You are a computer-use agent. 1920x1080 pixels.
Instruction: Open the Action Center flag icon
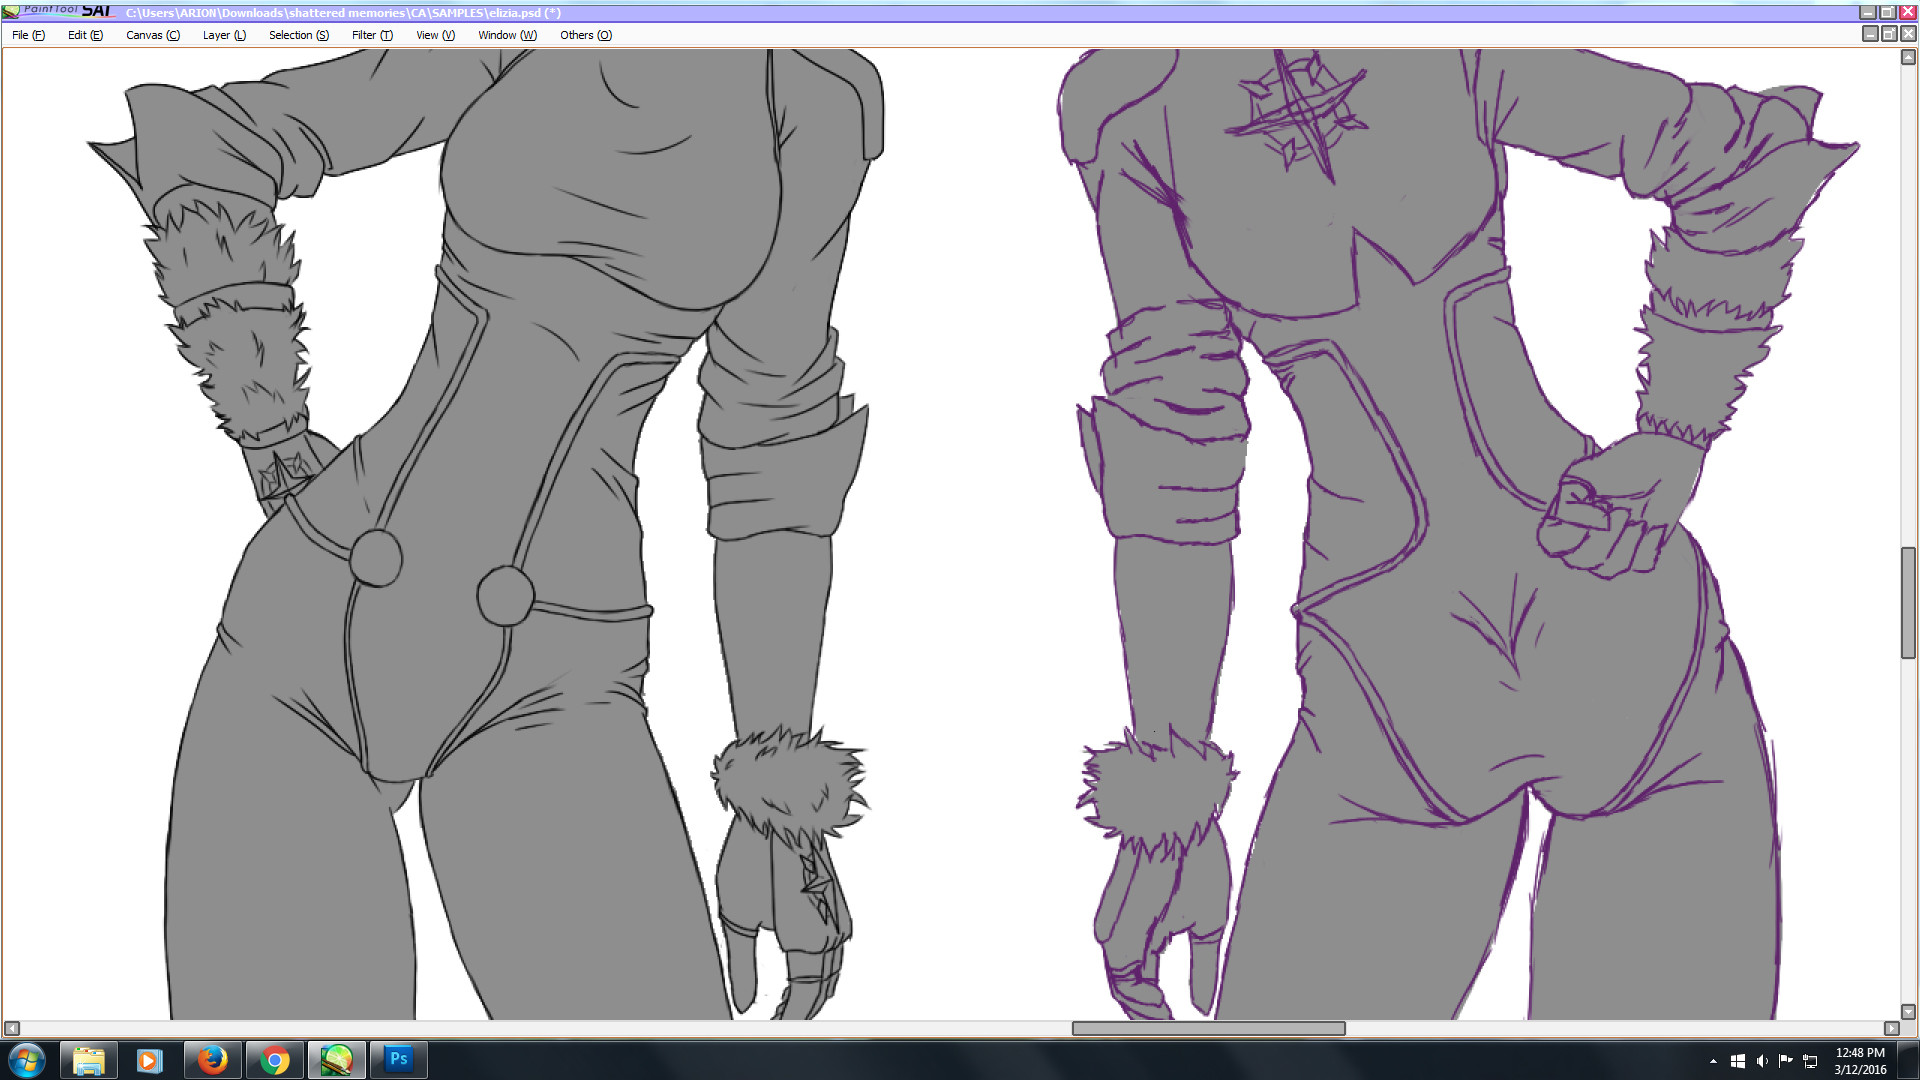coord(1786,1061)
